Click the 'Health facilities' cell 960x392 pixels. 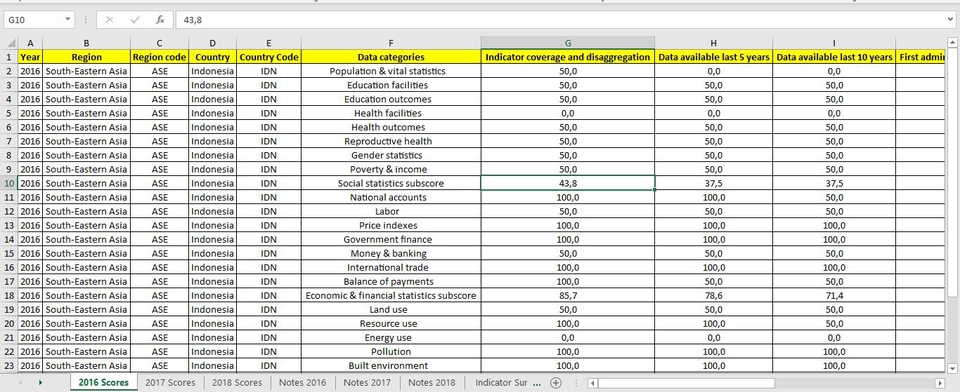tap(391, 113)
